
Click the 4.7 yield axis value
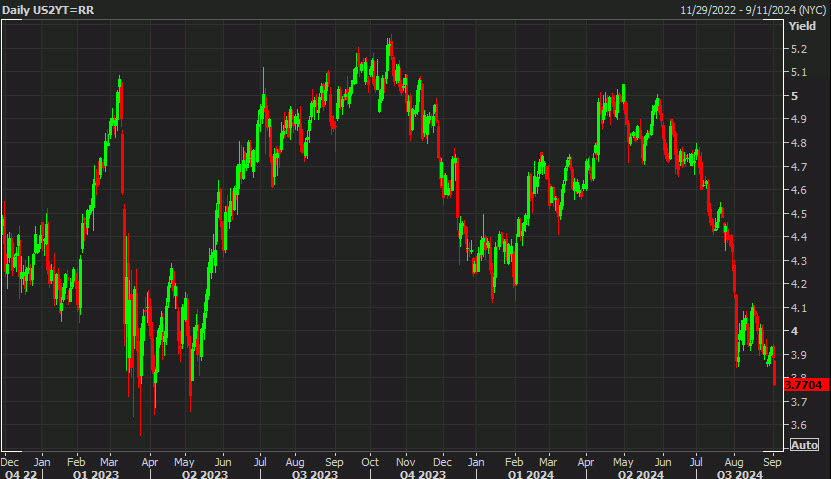click(798, 167)
